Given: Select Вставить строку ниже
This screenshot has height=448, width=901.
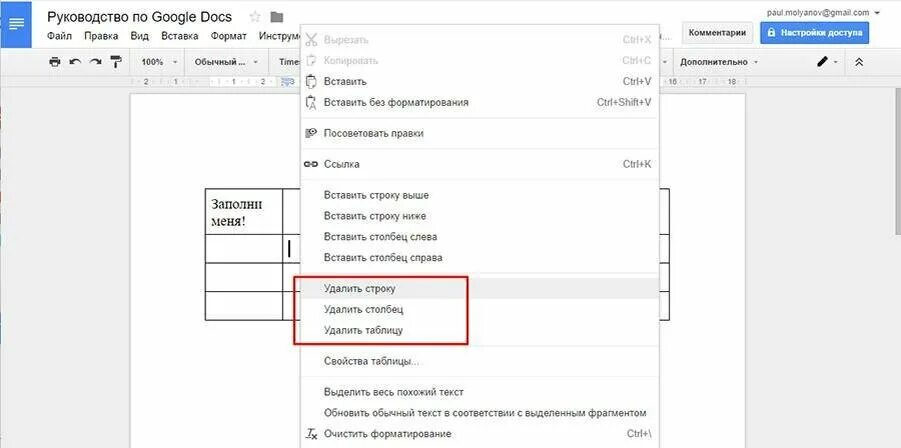Looking at the screenshot, I should [x=479, y=216].
